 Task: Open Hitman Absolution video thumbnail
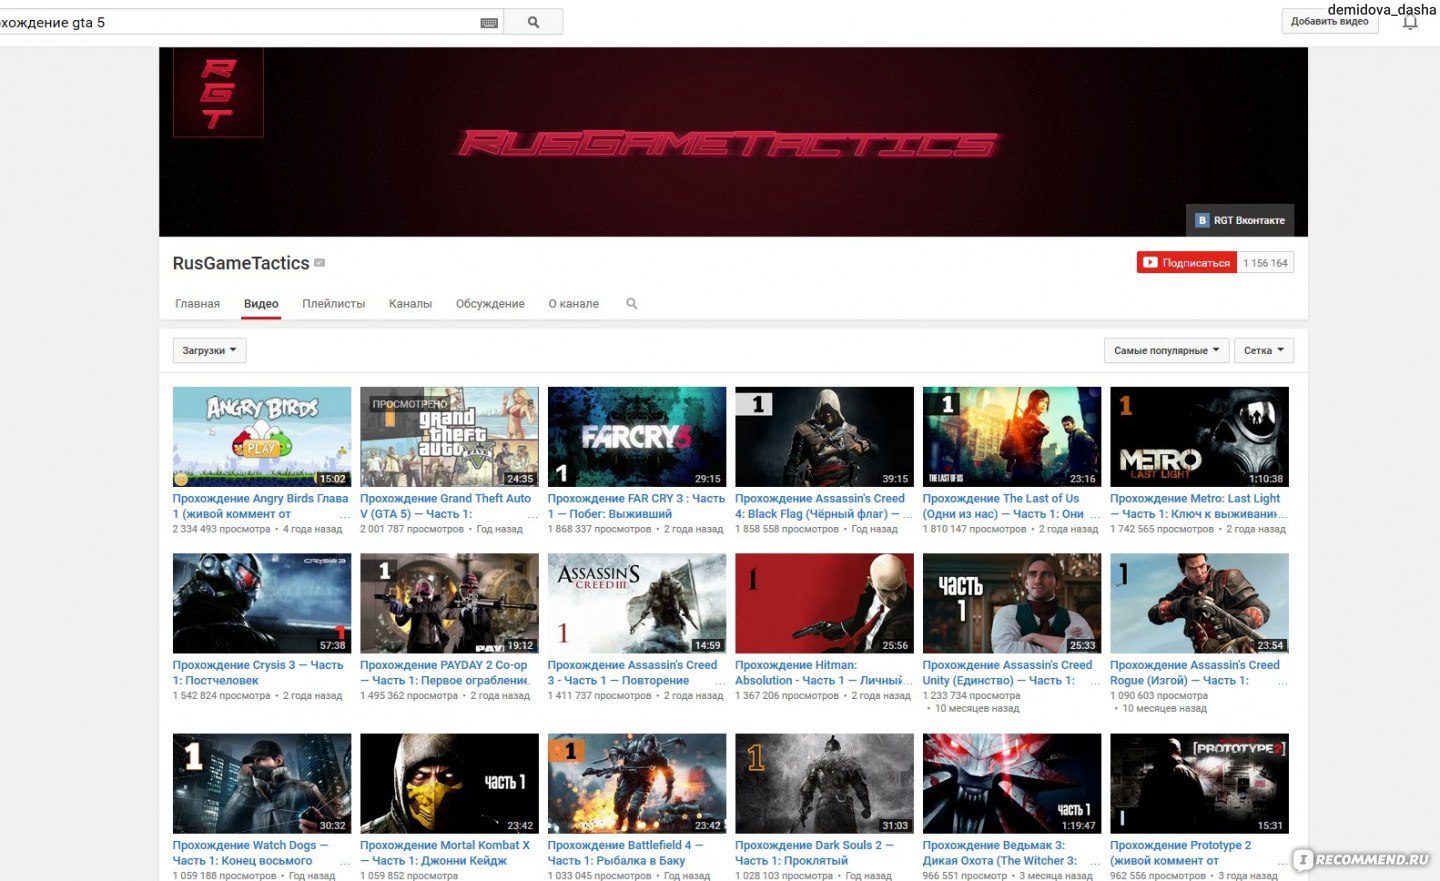(824, 604)
